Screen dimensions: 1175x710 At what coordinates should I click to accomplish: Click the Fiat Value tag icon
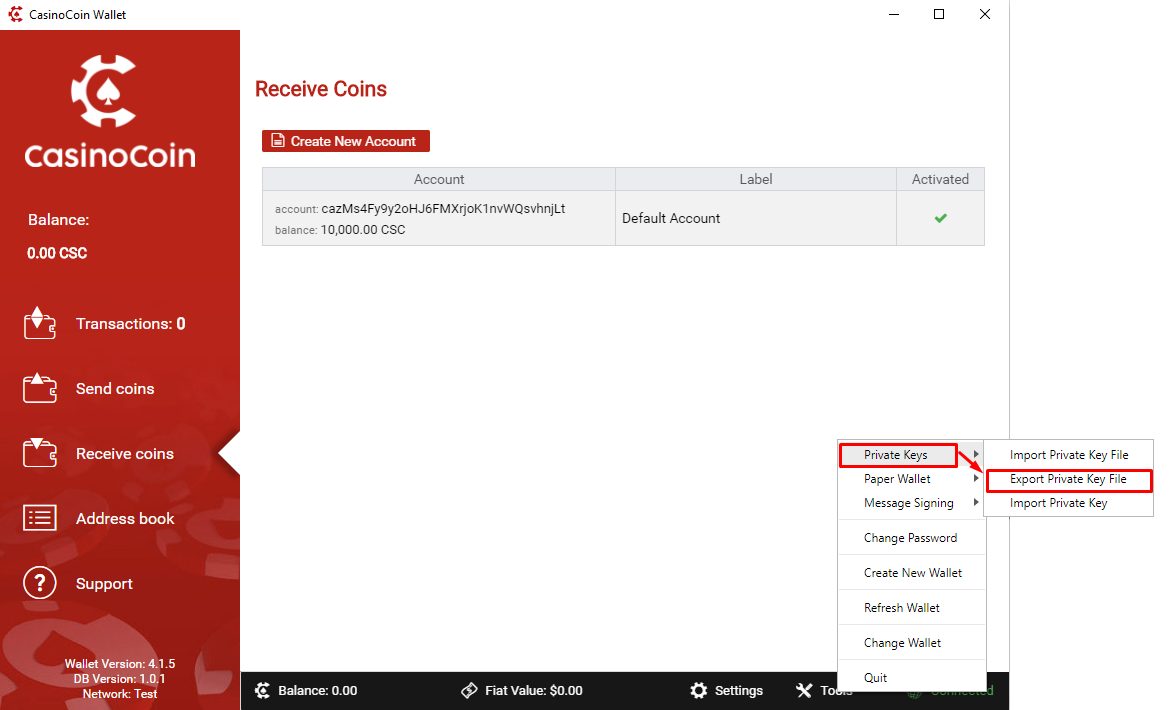(469, 691)
